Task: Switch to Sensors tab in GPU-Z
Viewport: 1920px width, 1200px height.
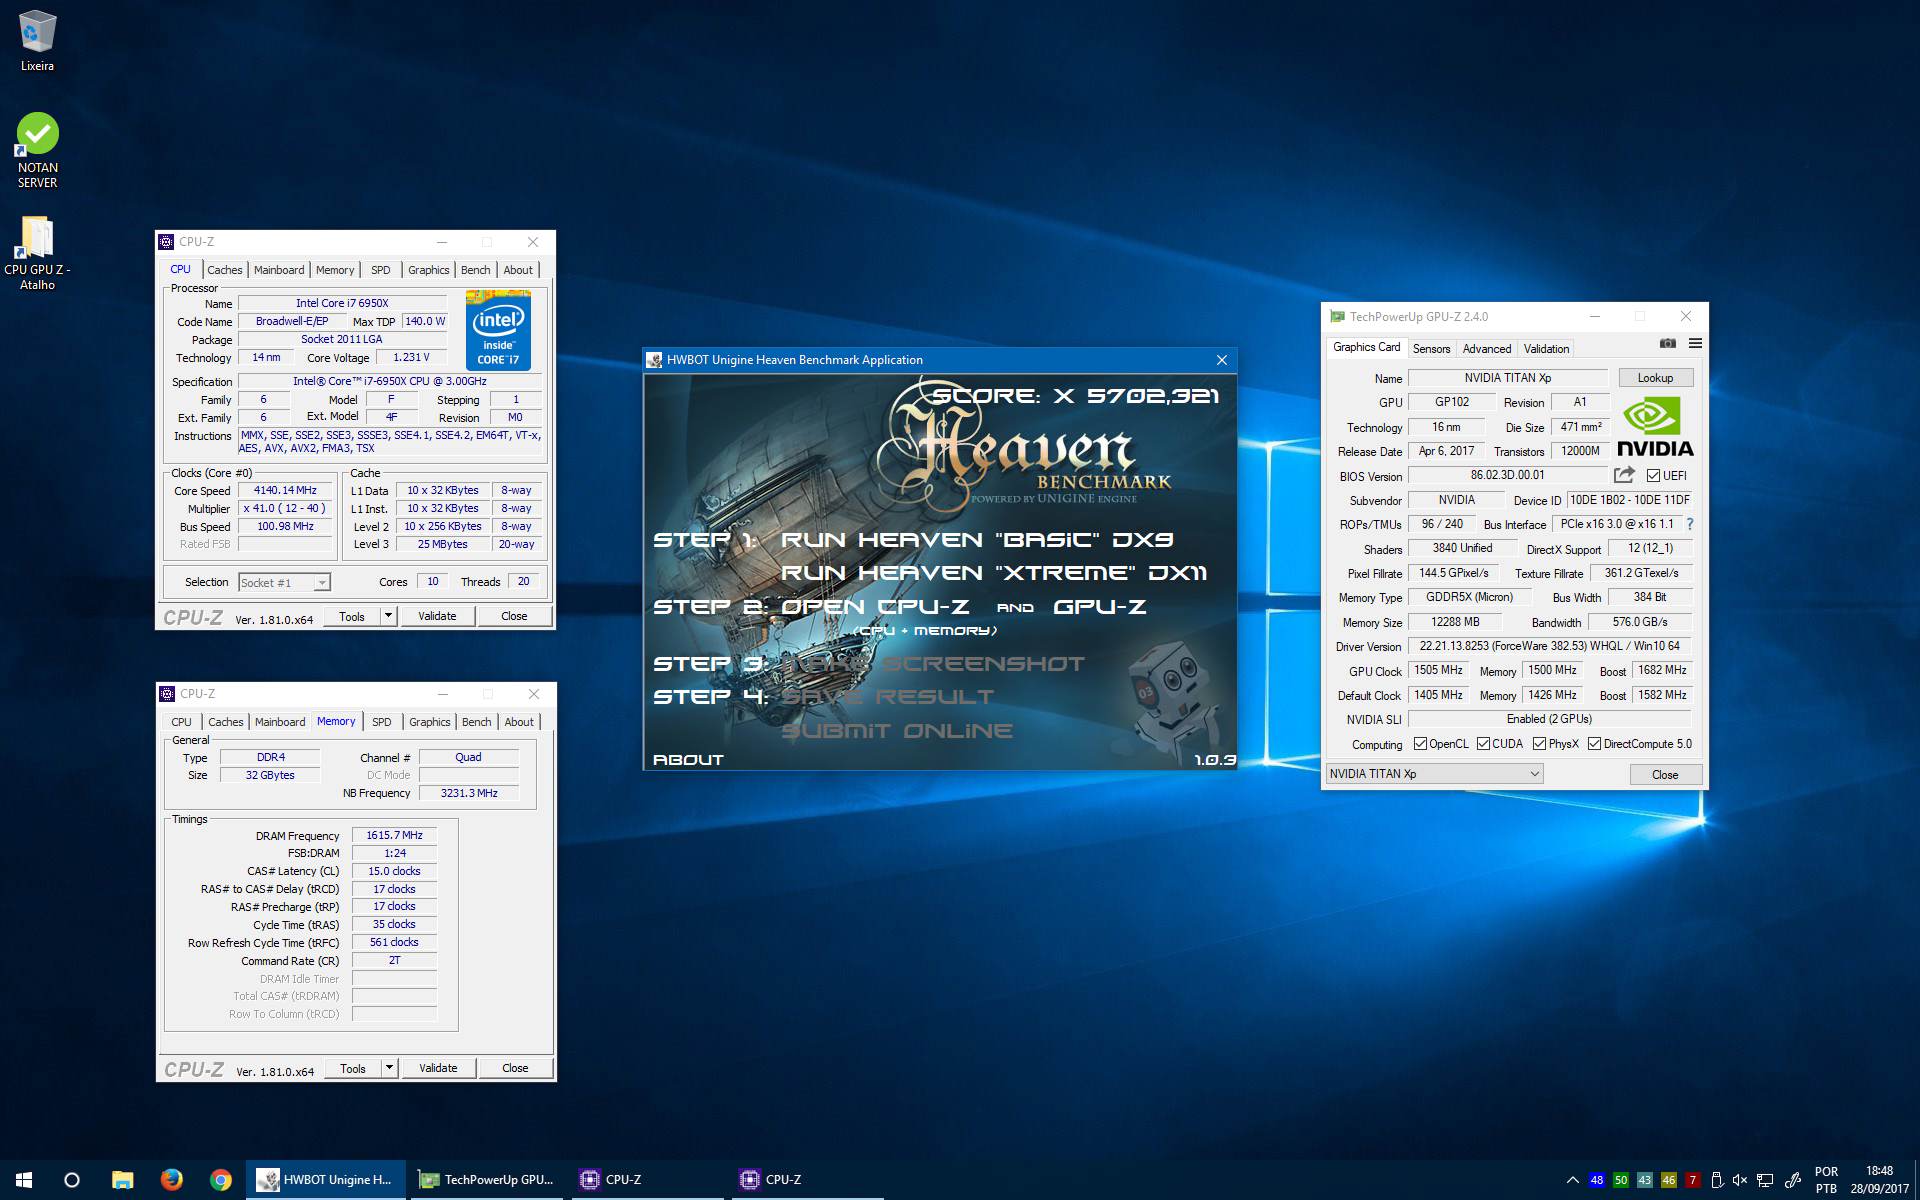Action: 1431,349
